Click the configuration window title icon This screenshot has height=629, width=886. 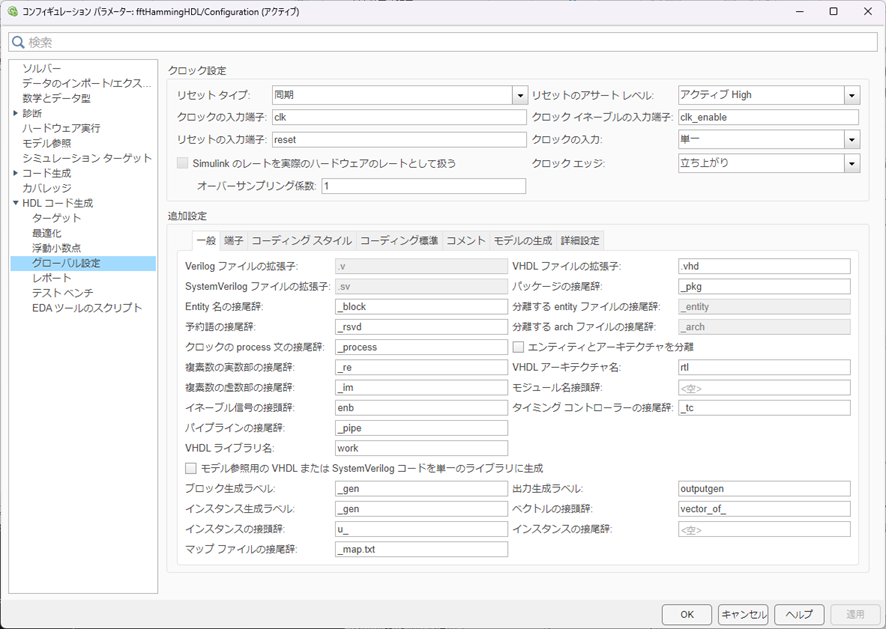point(12,11)
